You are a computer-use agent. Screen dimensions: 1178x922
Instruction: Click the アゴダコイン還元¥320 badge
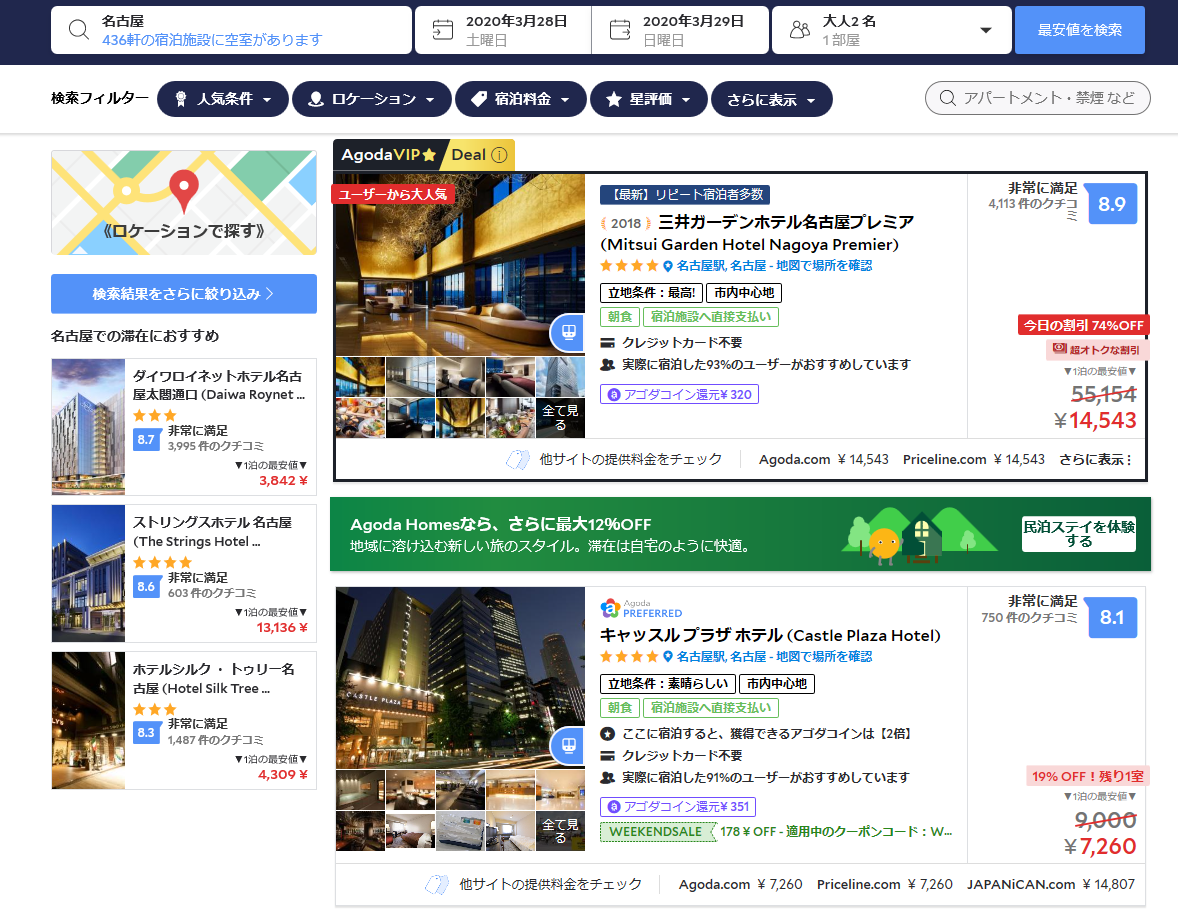[x=679, y=394]
